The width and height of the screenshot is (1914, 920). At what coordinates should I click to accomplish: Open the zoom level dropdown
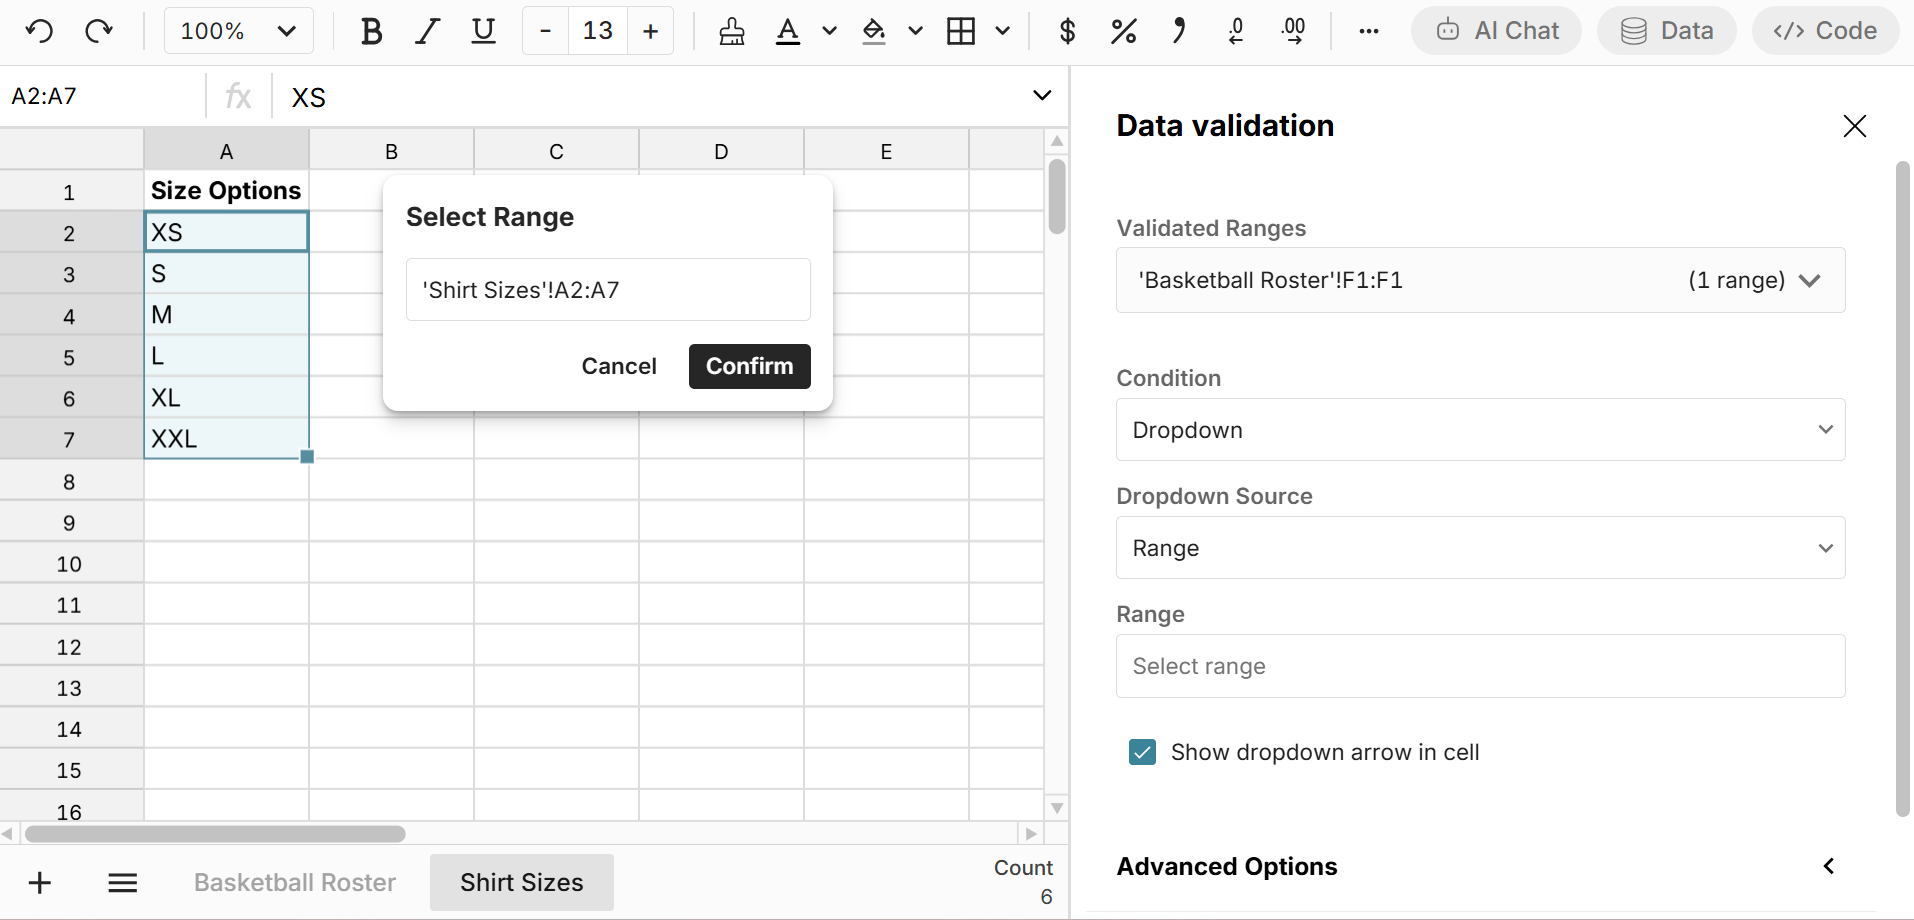coord(237,31)
